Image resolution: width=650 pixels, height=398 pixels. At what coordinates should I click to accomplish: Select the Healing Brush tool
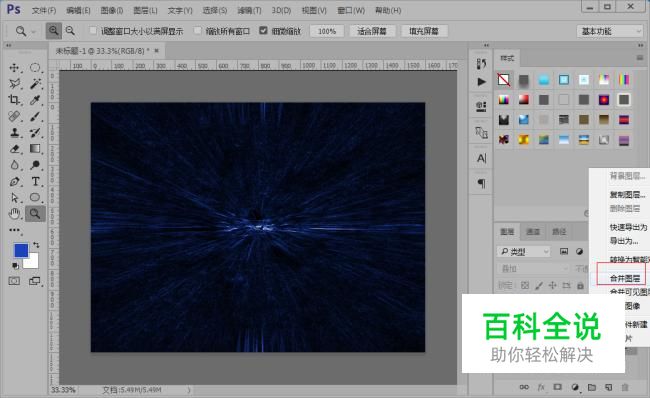click(14, 116)
